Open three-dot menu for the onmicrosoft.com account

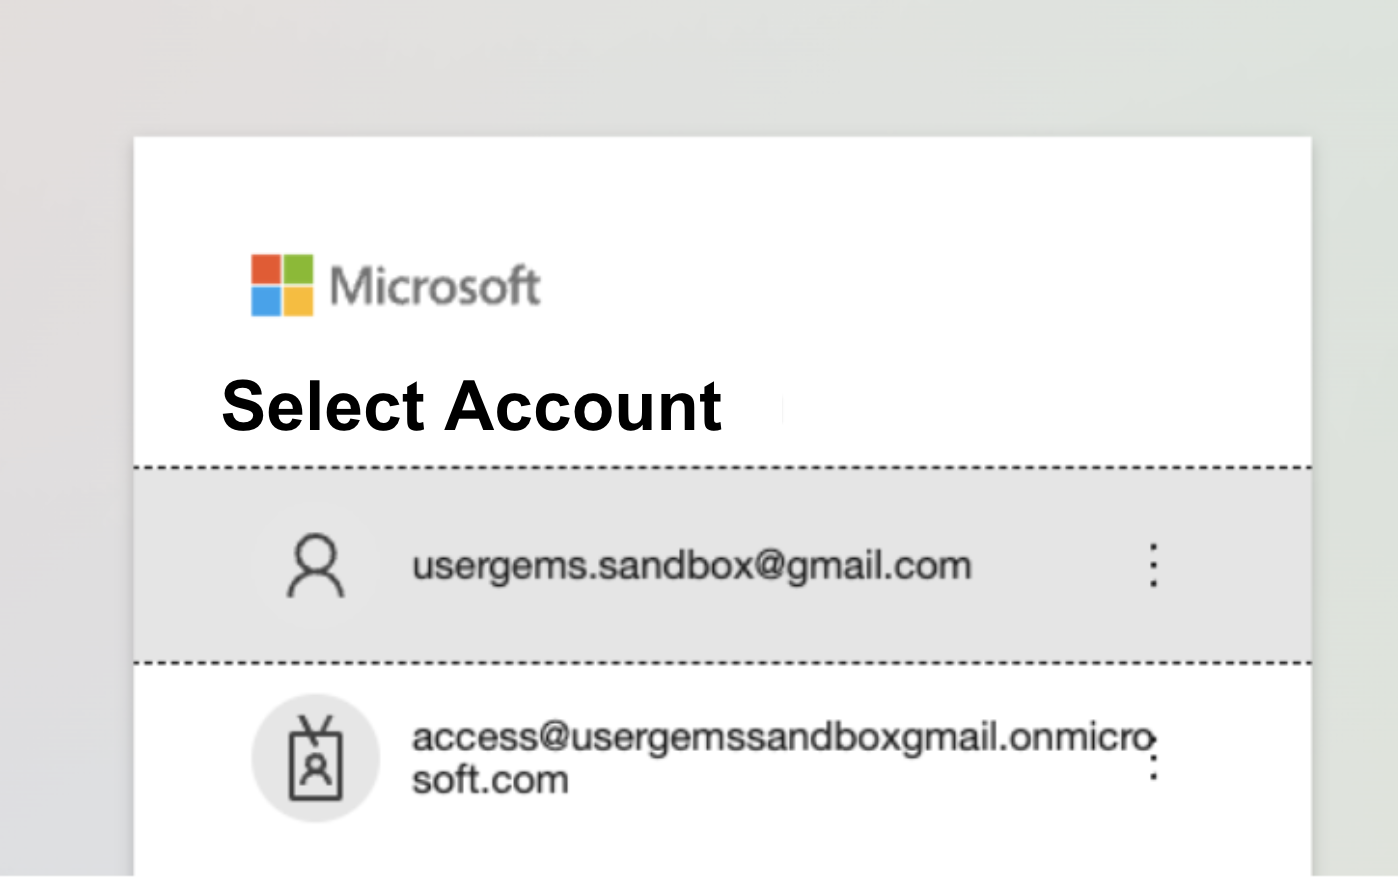tap(1153, 758)
